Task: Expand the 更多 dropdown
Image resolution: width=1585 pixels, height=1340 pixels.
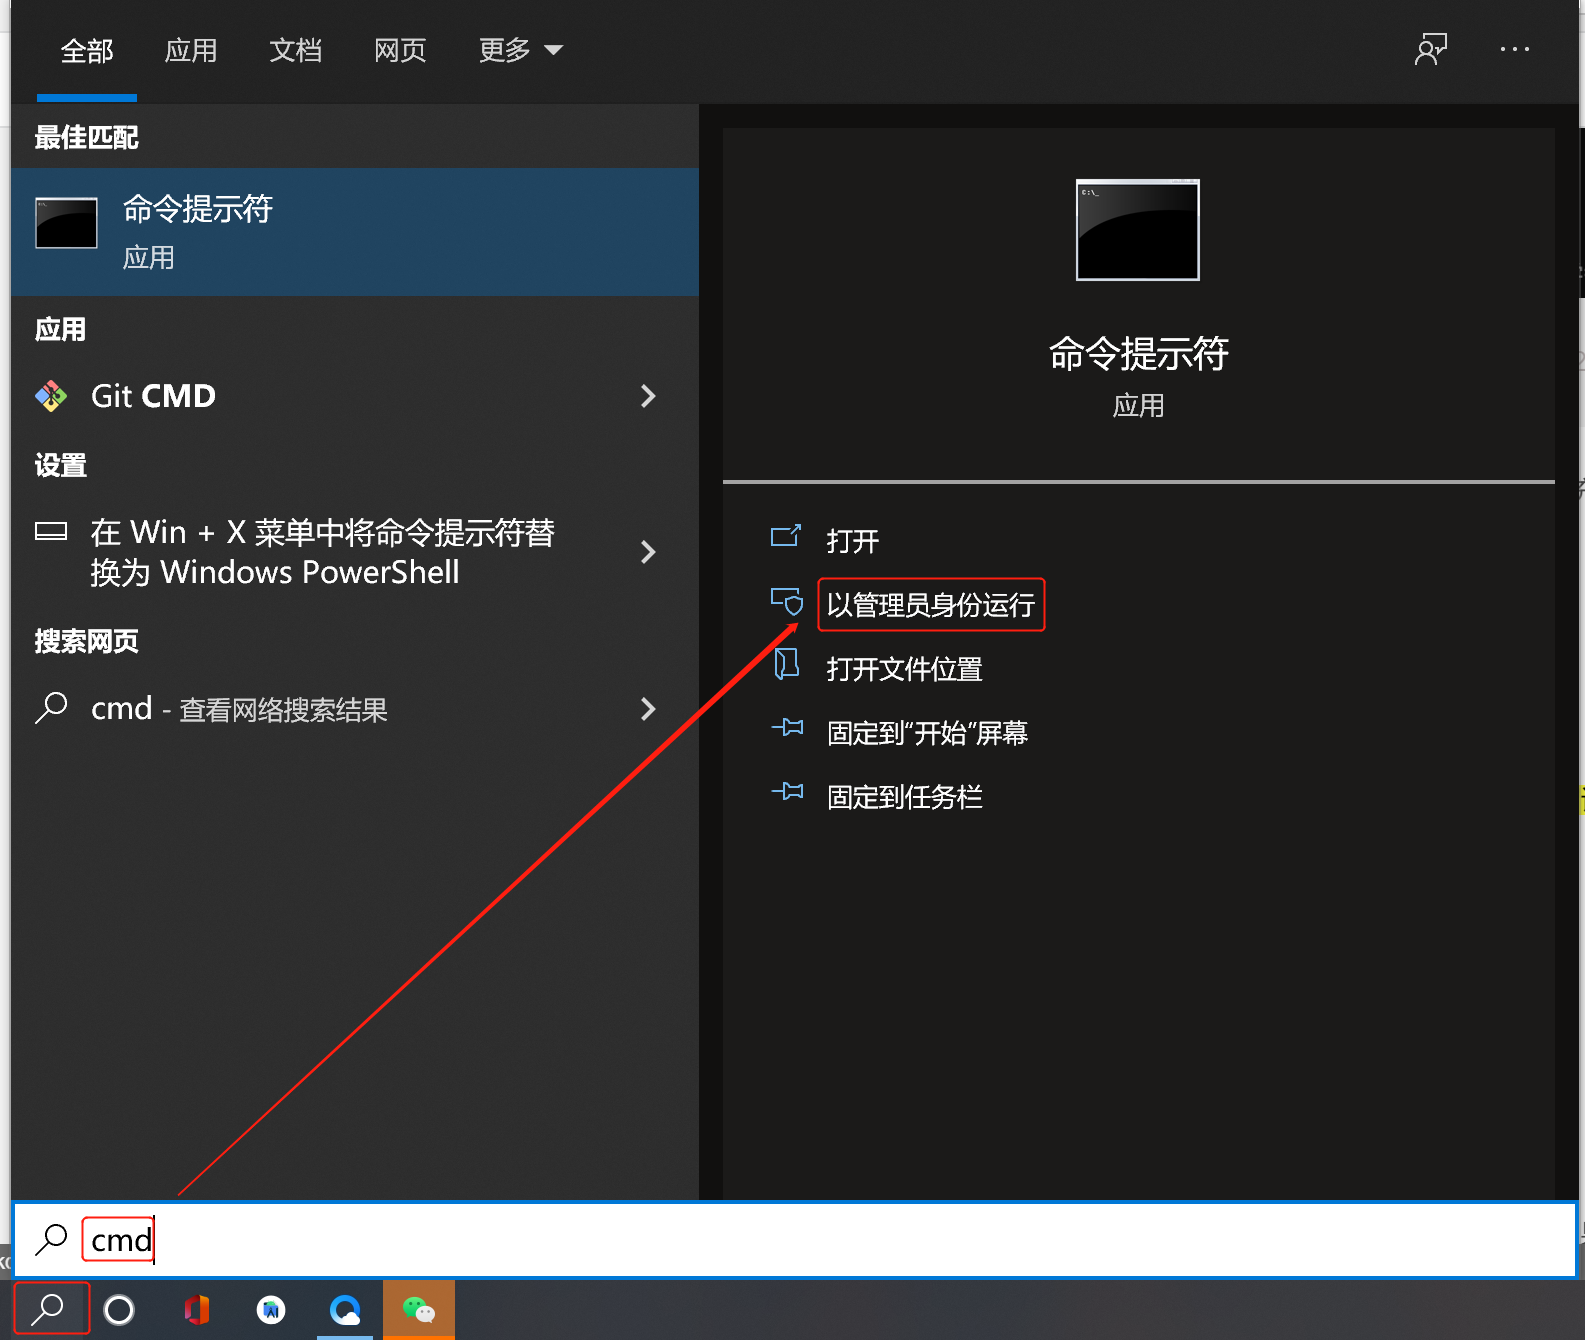Action: tap(520, 50)
